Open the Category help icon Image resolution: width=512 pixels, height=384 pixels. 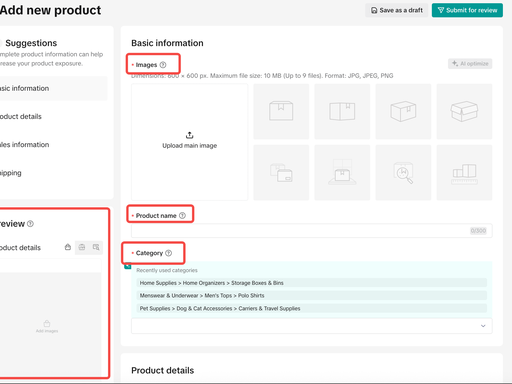click(169, 253)
